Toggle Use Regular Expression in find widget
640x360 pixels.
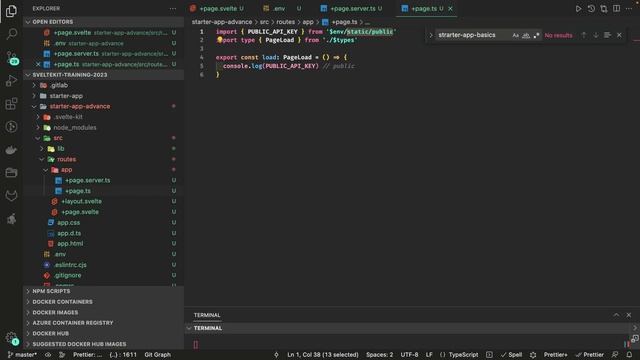pos(536,36)
